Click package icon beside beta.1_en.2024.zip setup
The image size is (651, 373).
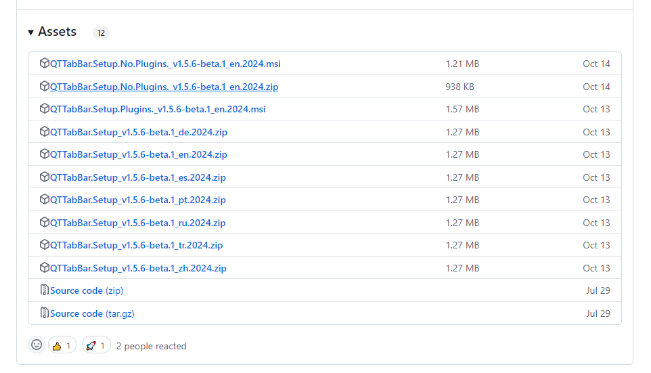[x=44, y=154]
